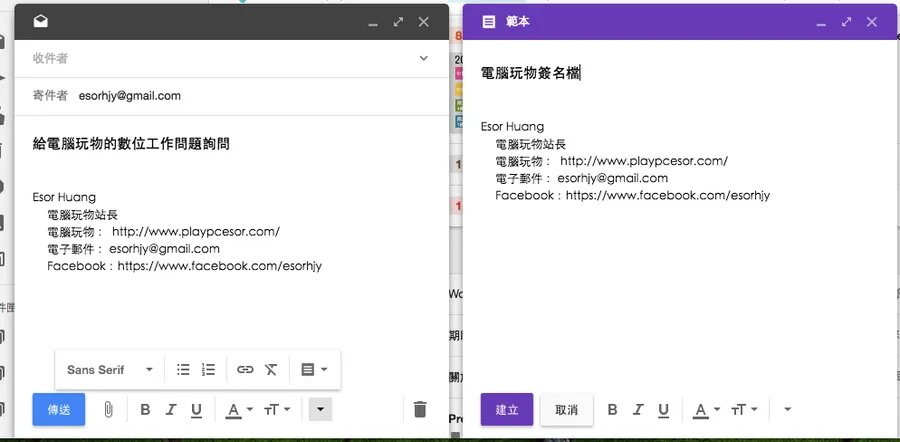Viewport: 900px width, 442px height.
Task: Open font size menu in template window
Action: coord(744,410)
